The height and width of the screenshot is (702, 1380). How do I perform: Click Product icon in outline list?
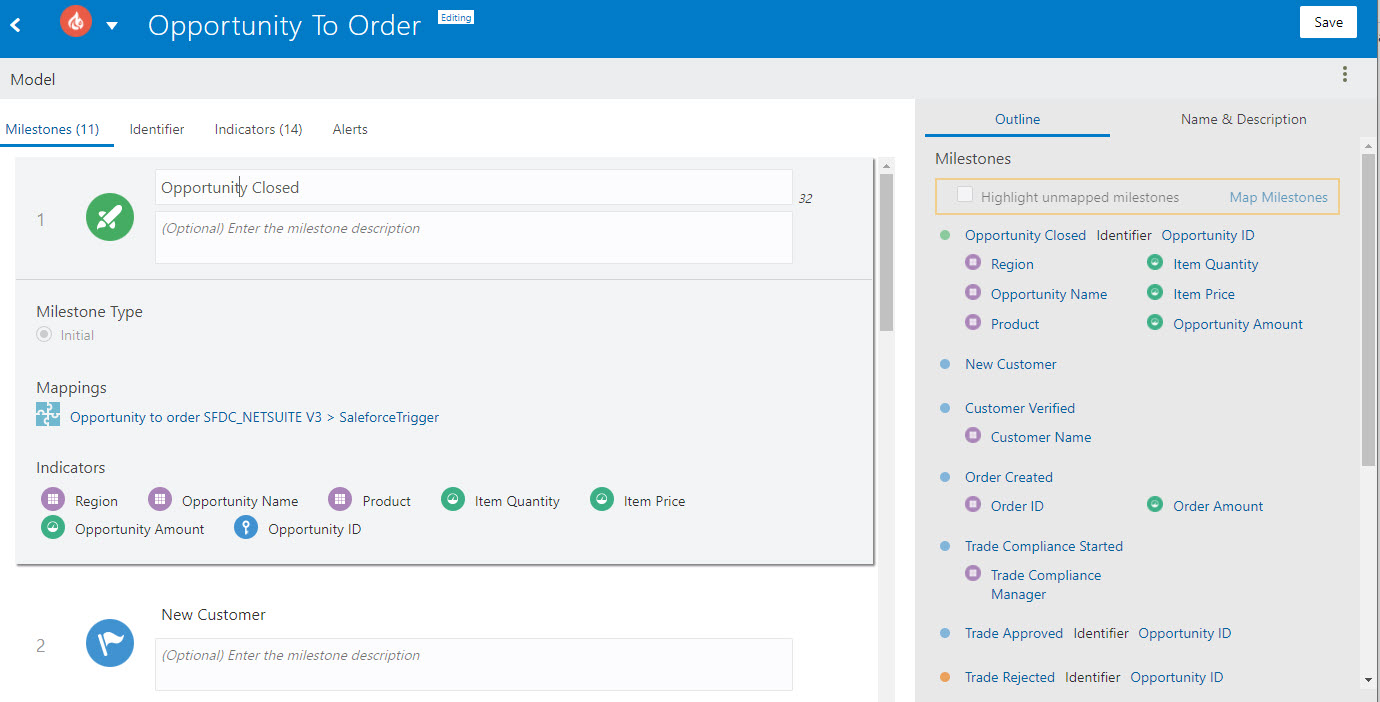point(973,323)
